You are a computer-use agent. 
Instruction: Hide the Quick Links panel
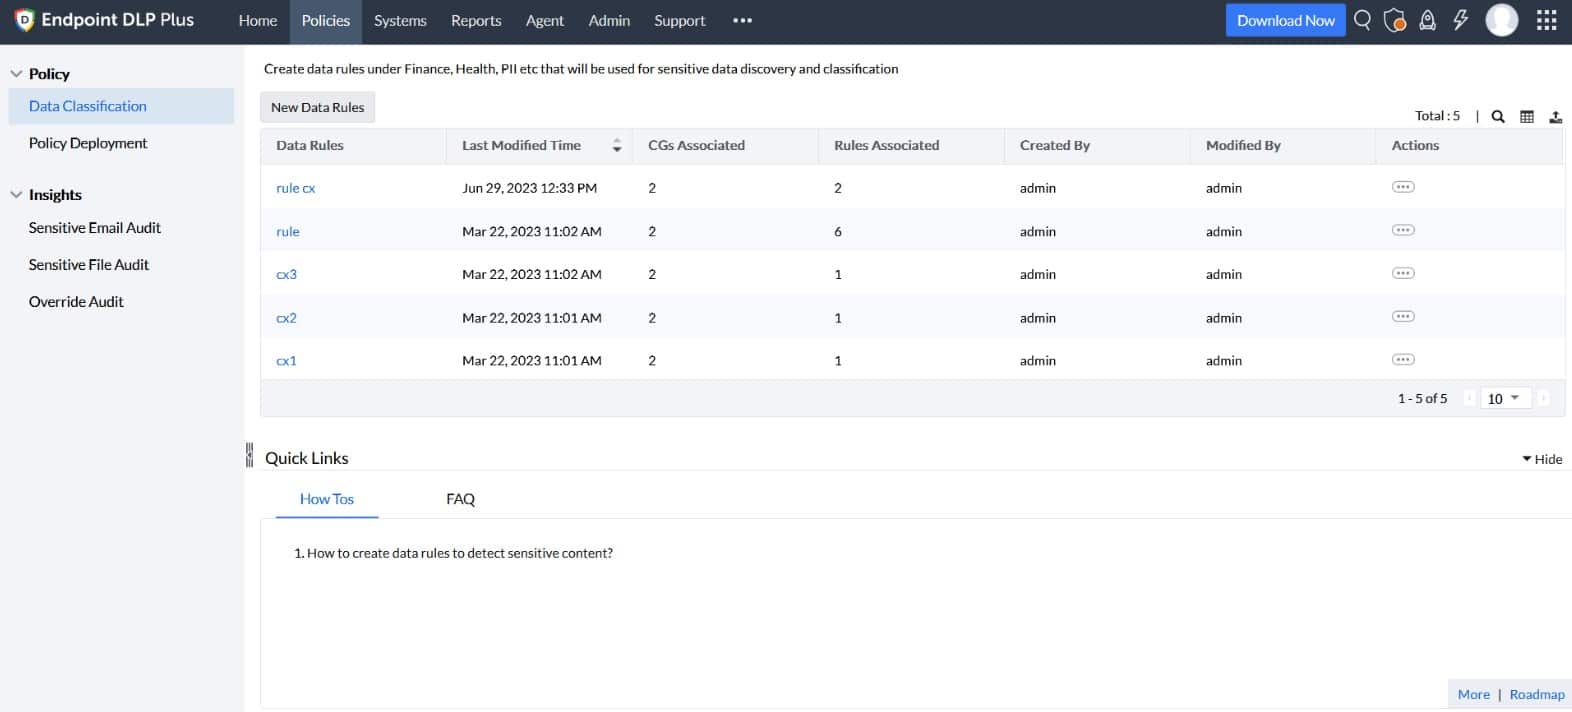(x=1542, y=459)
